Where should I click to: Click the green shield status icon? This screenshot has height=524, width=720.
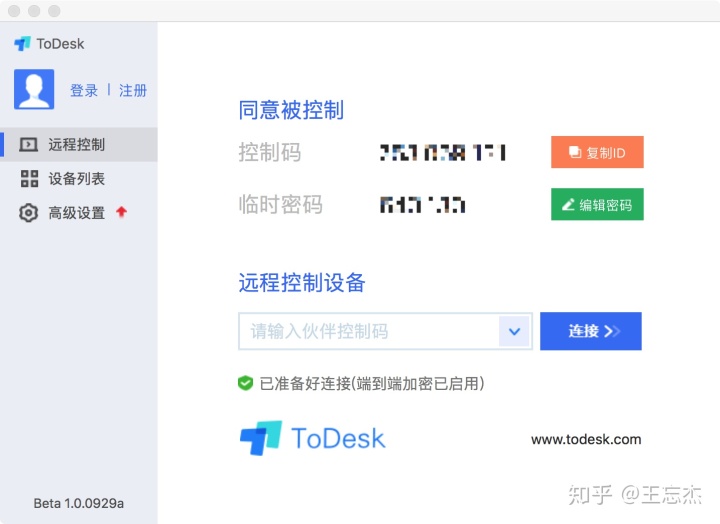point(246,383)
